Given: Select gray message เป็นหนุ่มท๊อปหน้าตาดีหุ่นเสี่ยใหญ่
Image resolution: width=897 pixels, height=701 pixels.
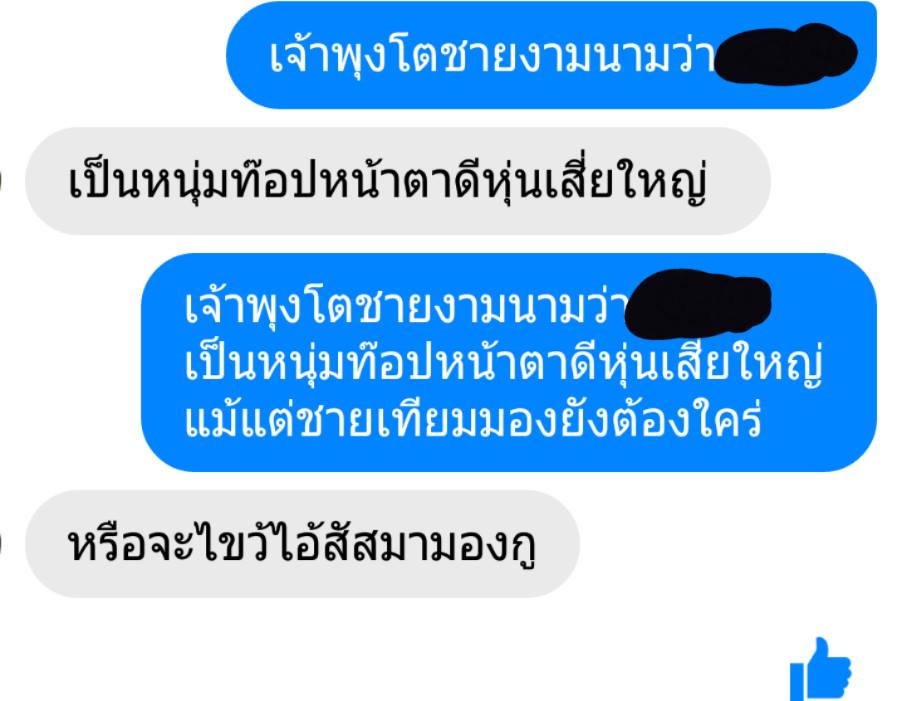Looking at the screenshot, I should (x=398, y=181).
